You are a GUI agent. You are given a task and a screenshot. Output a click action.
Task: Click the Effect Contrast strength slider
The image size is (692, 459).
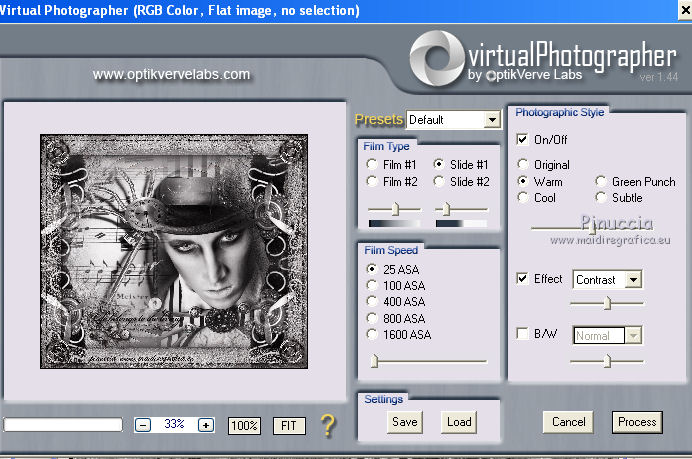[607, 303]
